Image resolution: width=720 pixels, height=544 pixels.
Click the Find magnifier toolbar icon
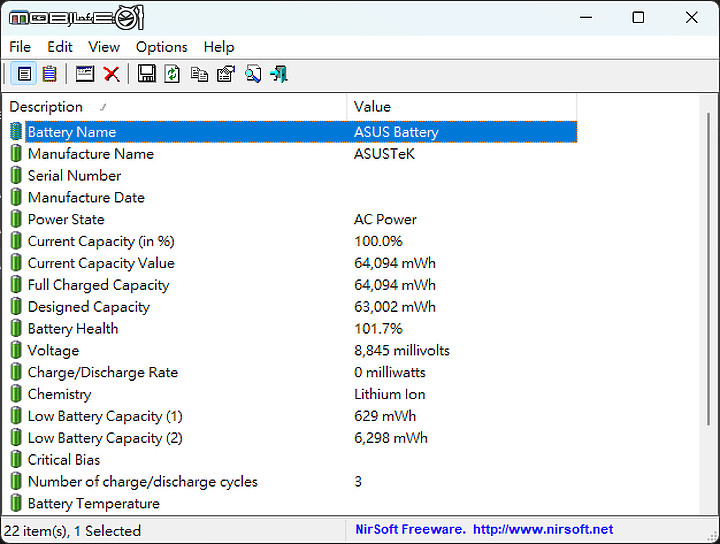coord(253,74)
